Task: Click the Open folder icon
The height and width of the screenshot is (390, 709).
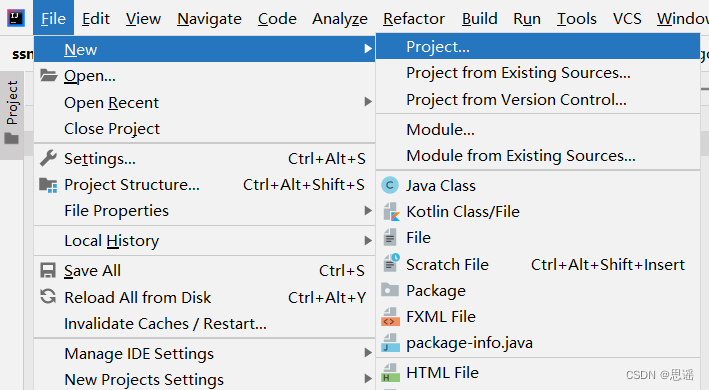Action: point(48,75)
